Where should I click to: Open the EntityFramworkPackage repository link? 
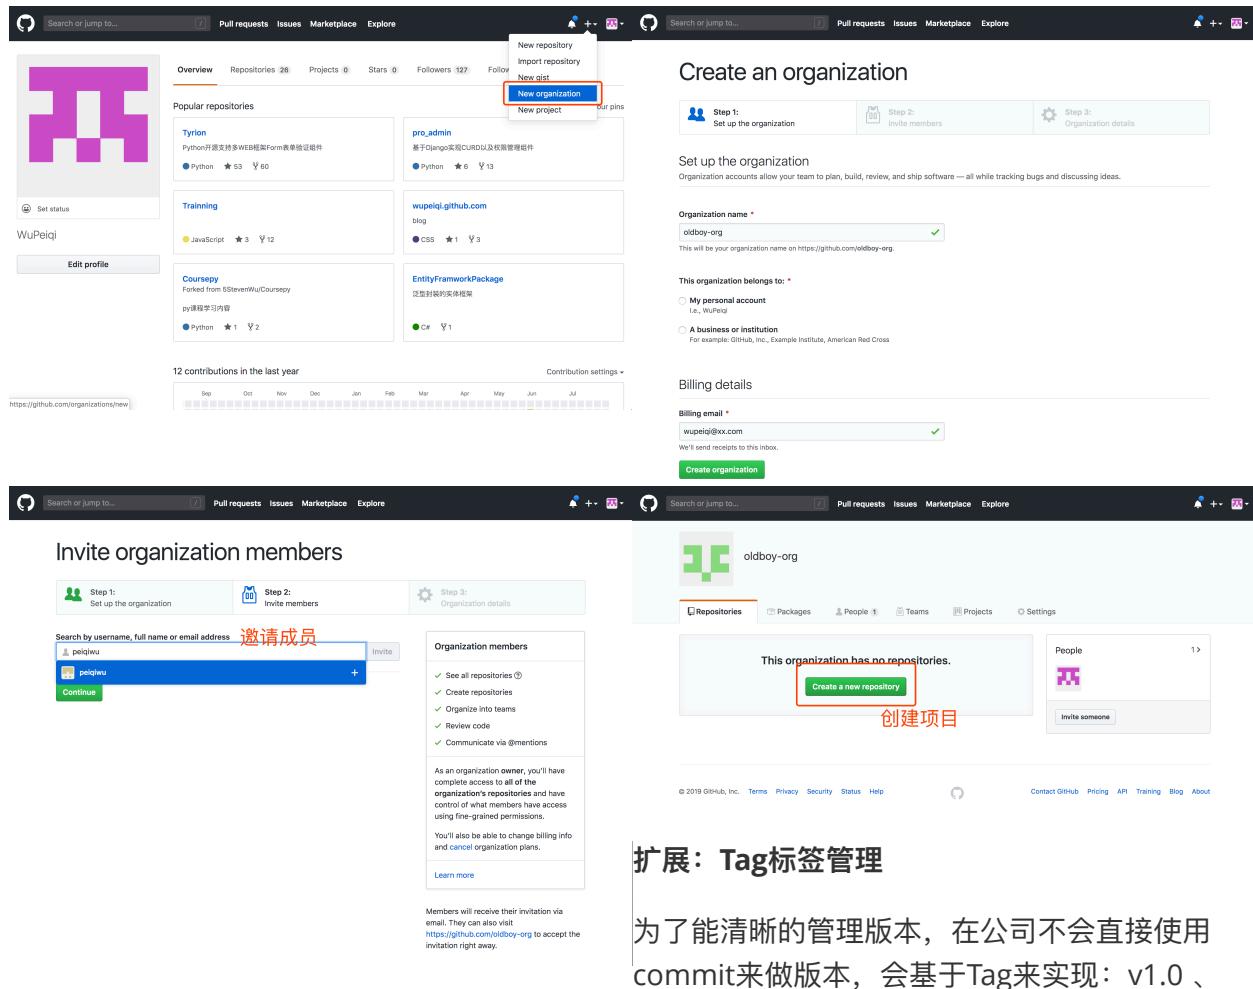coord(457,279)
